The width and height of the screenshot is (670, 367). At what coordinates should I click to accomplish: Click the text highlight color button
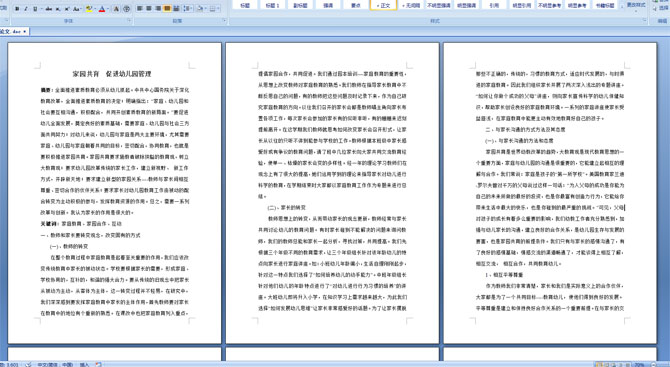coord(89,9)
